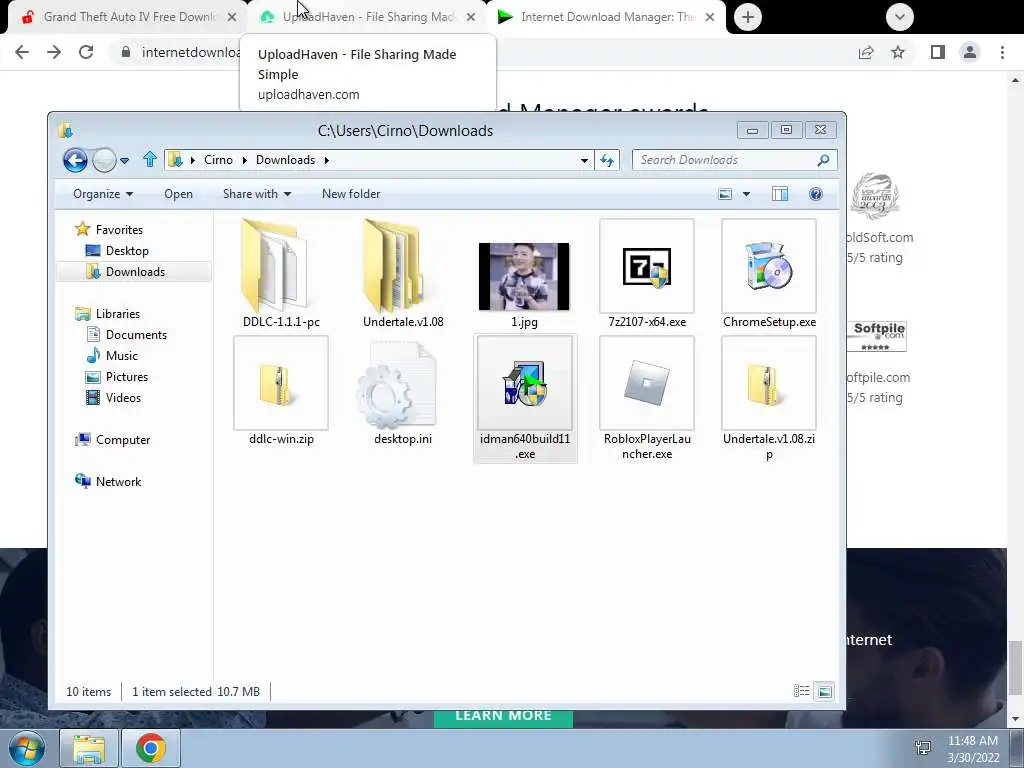The height and width of the screenshot is (768, 1024).
Task: Select the RobloxPlayerLauncher.exe icon
Action: (647, 383)
